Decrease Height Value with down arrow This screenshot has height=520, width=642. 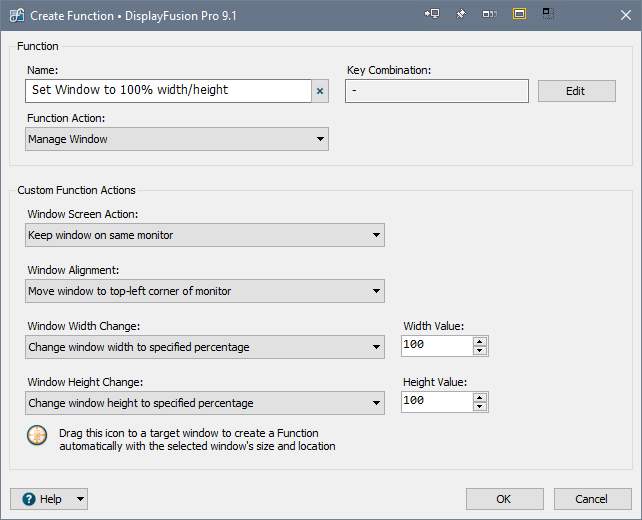[480, 407]
